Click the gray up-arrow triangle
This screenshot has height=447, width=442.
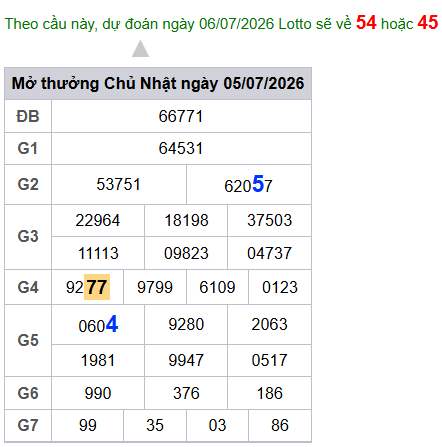pos(140,49)
